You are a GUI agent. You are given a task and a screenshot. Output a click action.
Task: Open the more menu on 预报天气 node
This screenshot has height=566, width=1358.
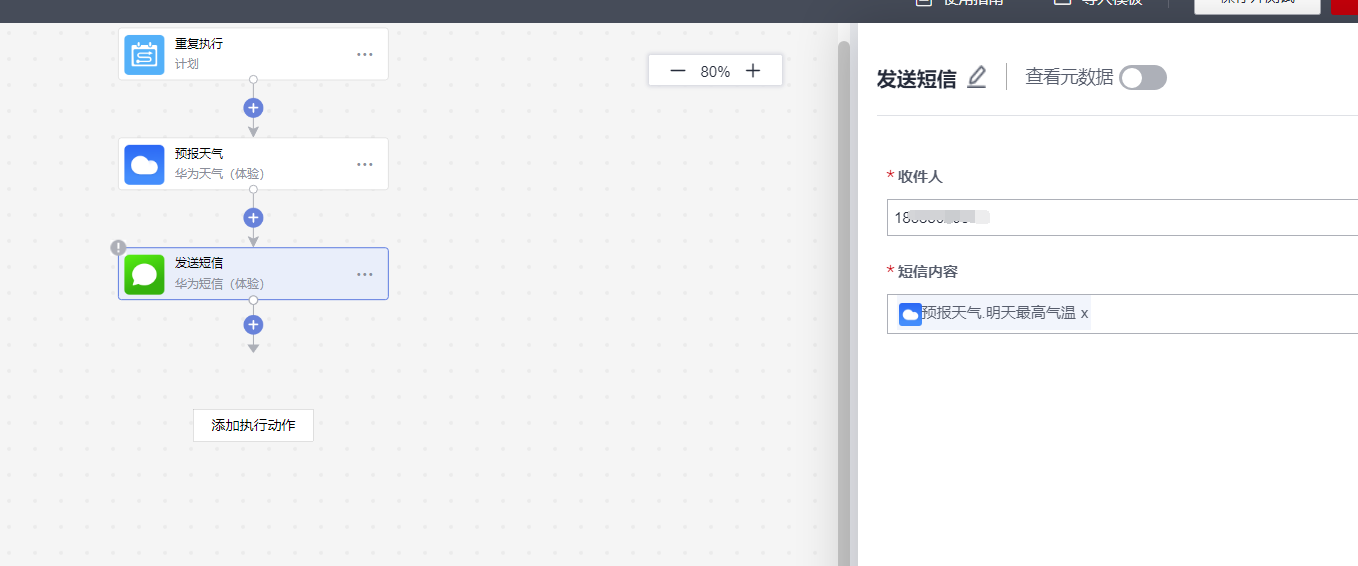click(365, 164)
